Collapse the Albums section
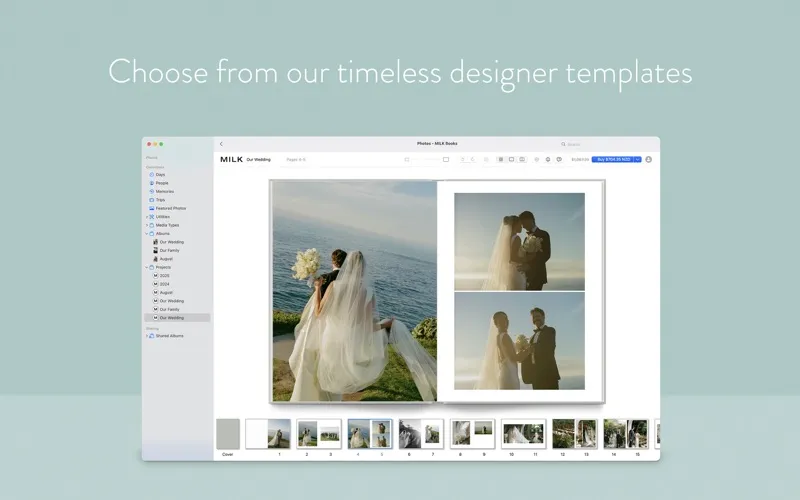 [x=146, y=234]
